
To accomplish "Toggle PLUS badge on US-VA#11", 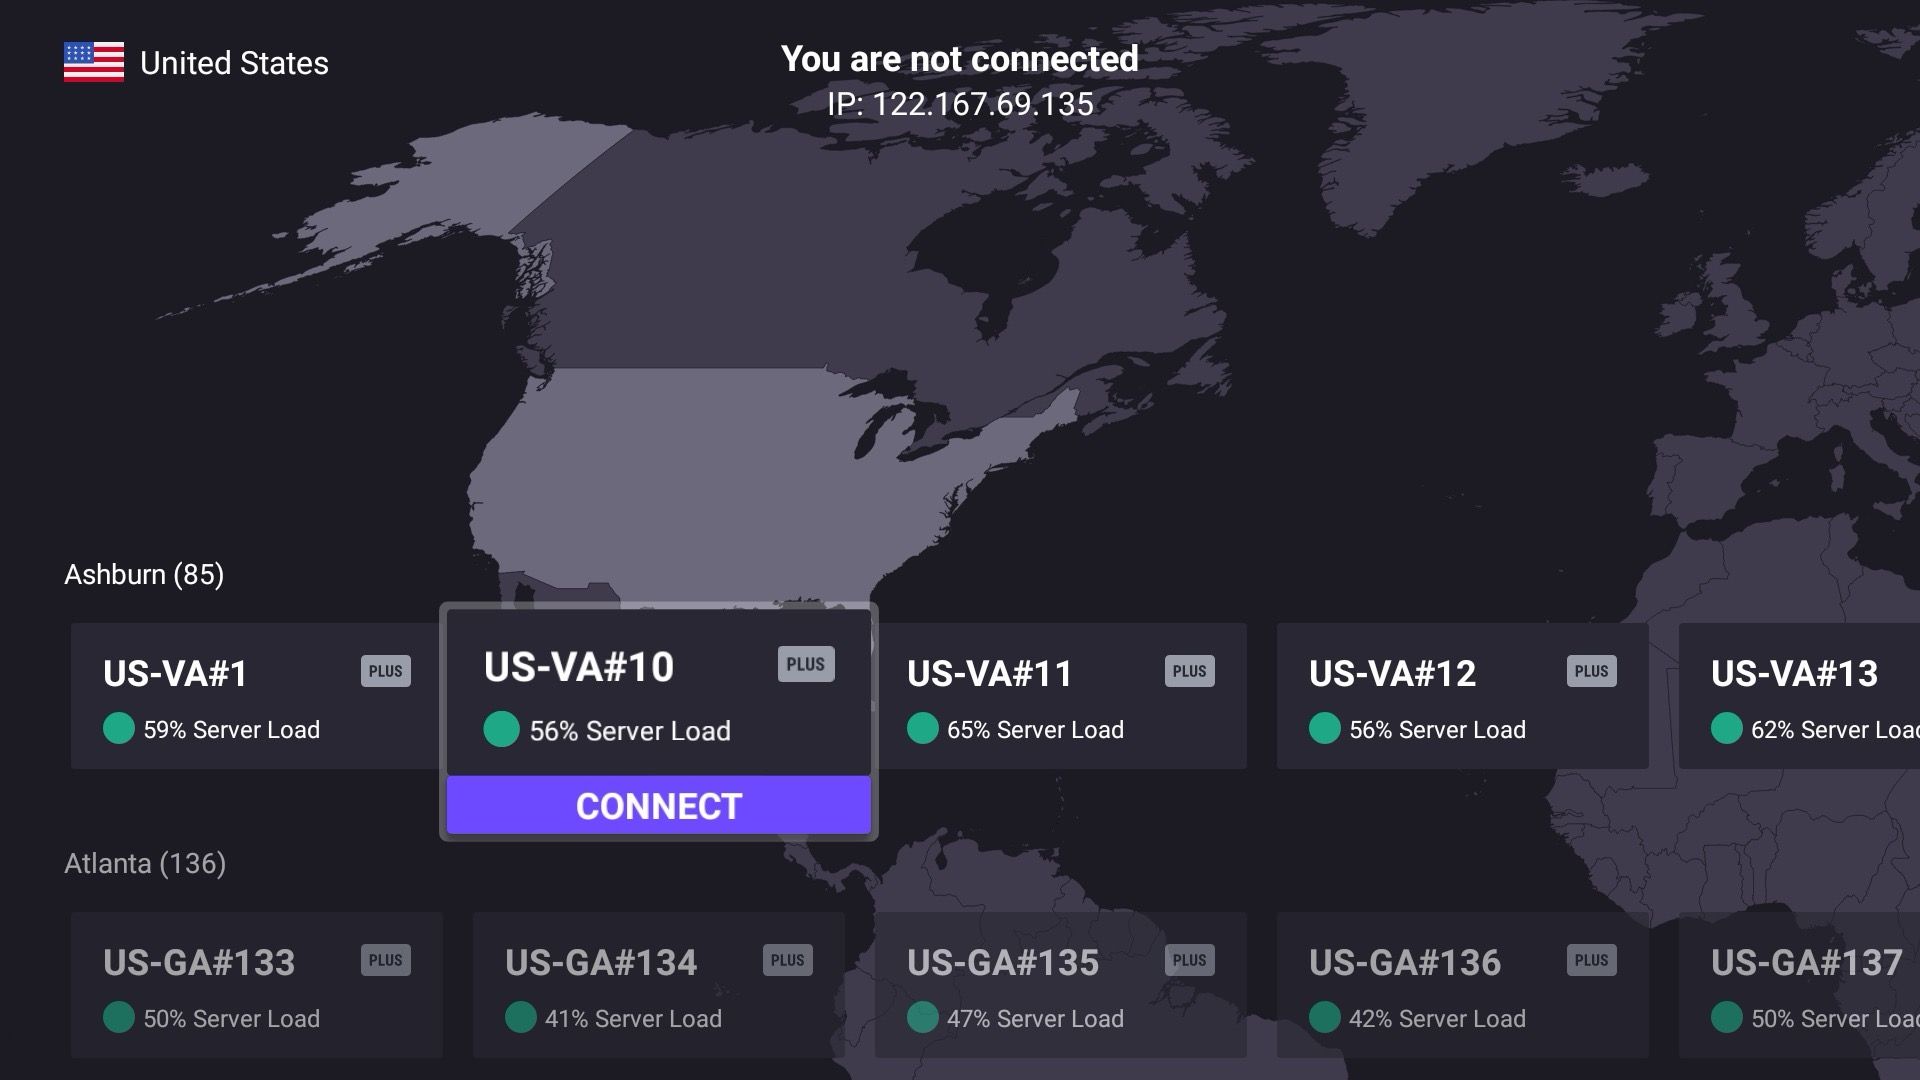I will point(1188,671).
